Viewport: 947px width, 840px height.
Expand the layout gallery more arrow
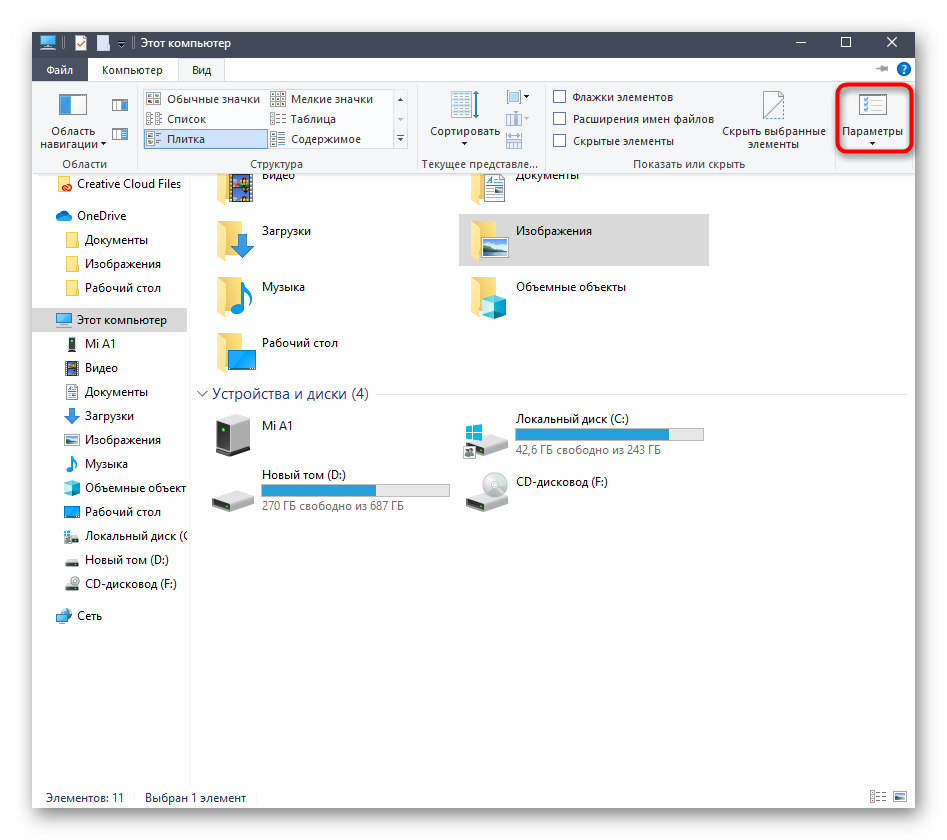click(400, 139)
